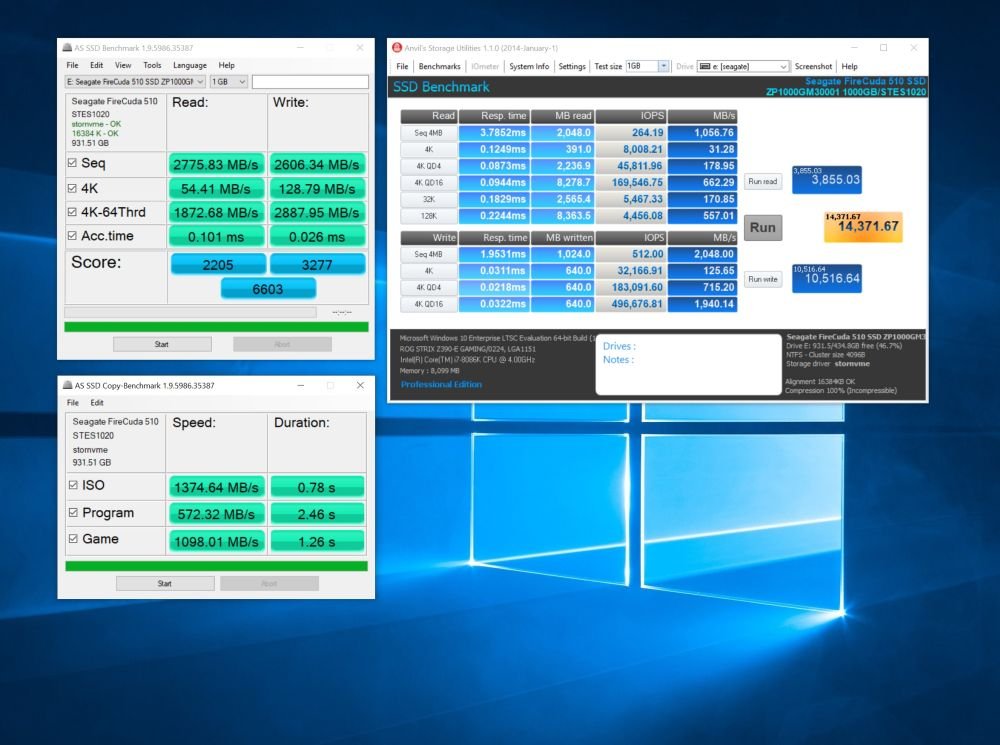Viewport: 1000px width, 745px height.
Task: Expand the Seagate FireCuda 510 drive dropdown
Action: click(x=135, y=82)
